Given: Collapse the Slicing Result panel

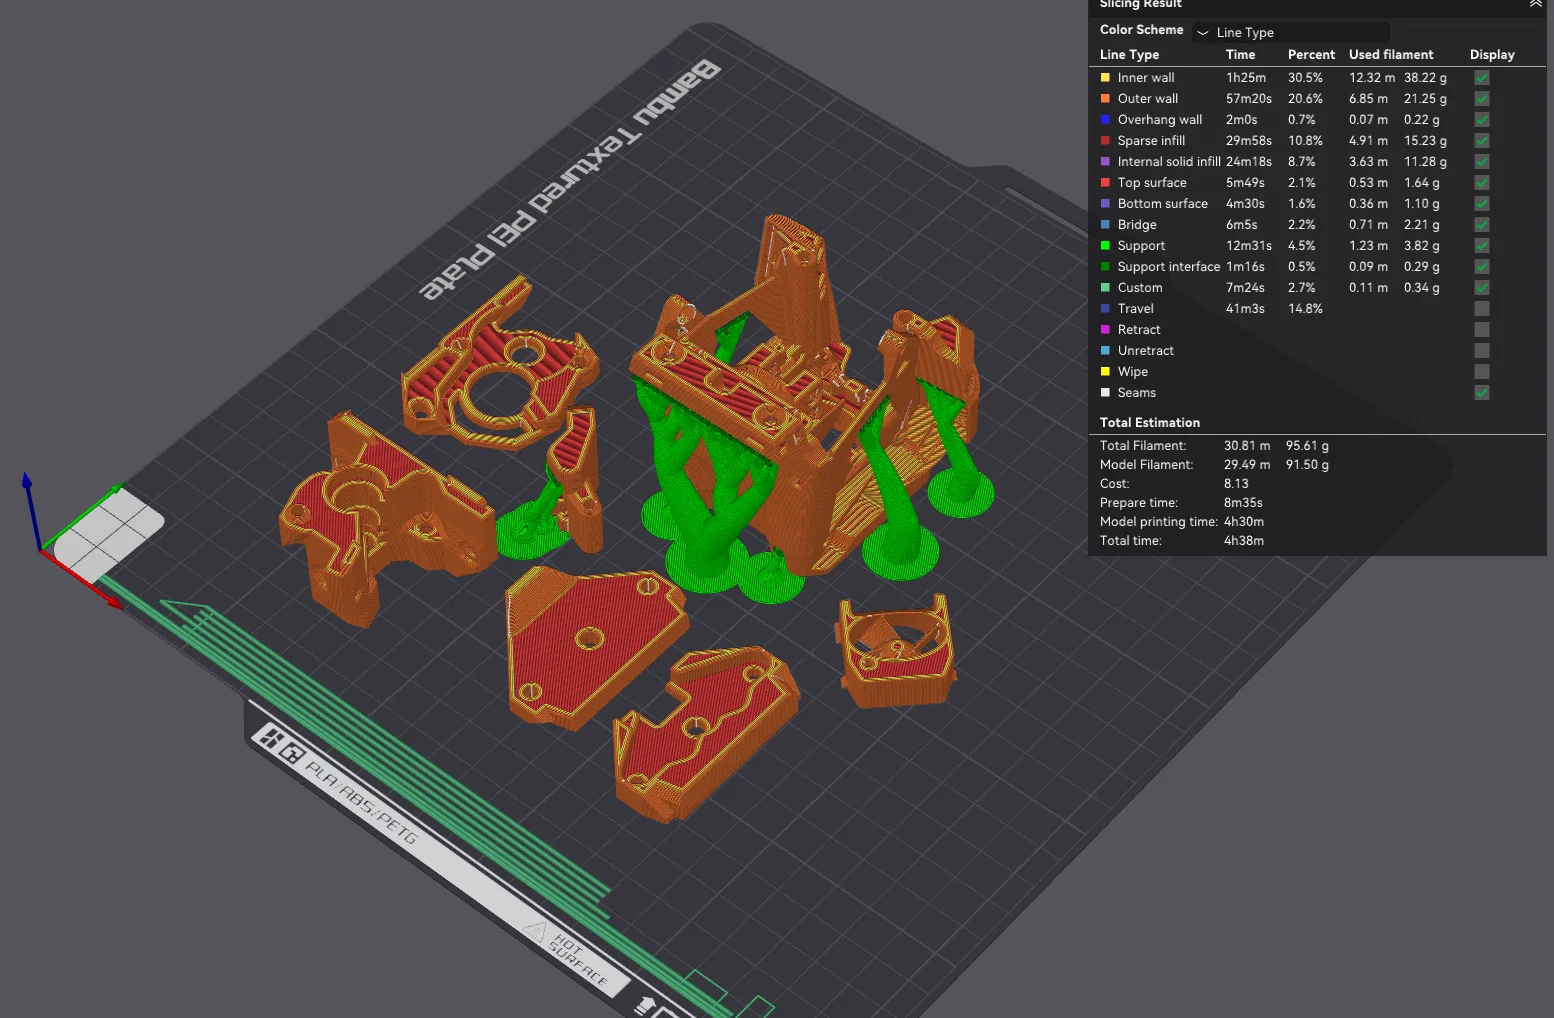Looking at the screenshot, I should tap(1535, 4).
